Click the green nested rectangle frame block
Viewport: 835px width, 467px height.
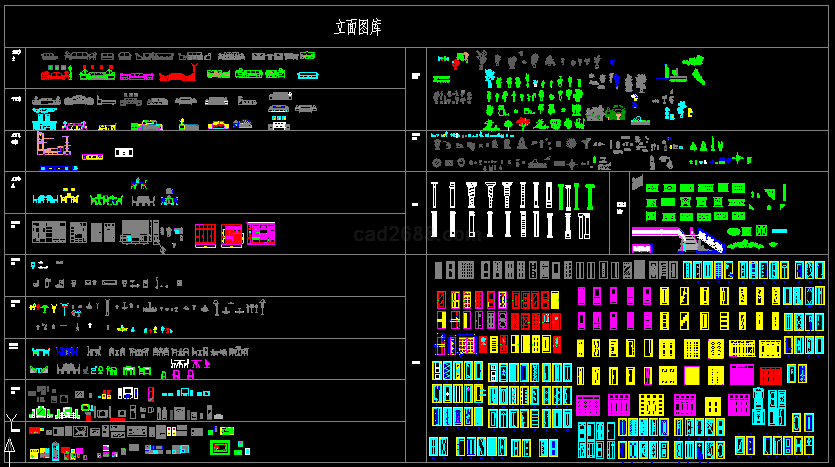click(x=218, y=446)
